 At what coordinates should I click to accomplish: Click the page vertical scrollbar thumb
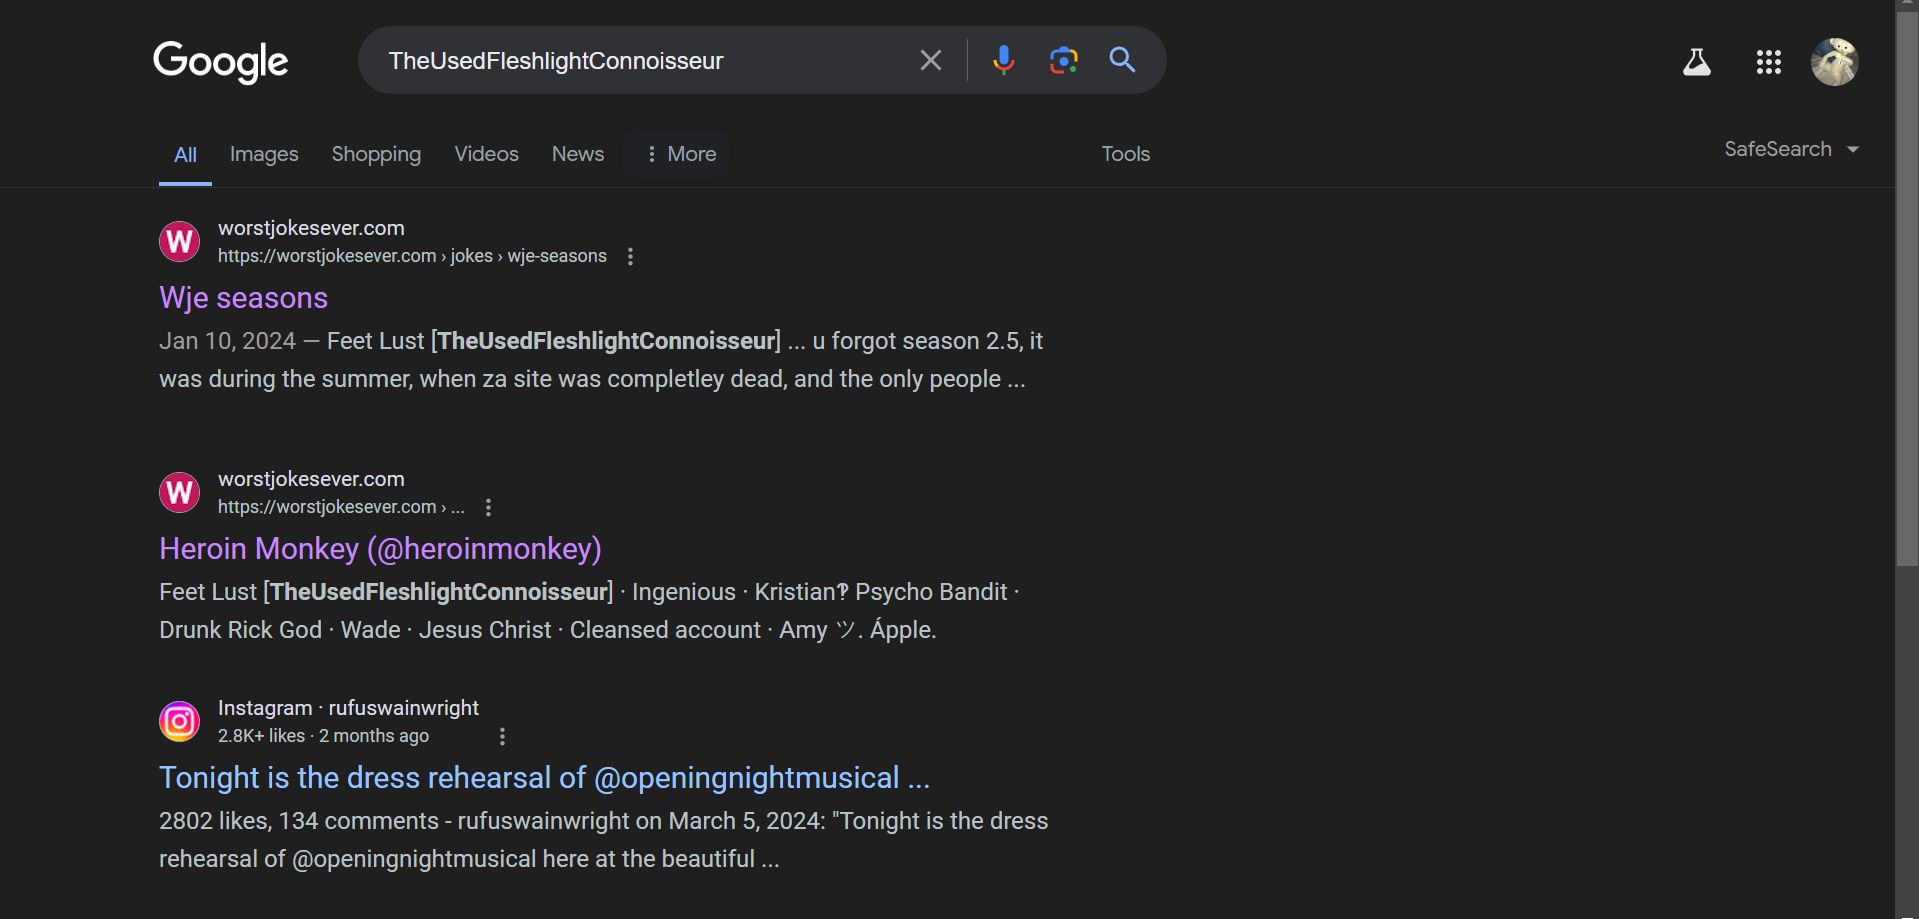click(1907, 290)
